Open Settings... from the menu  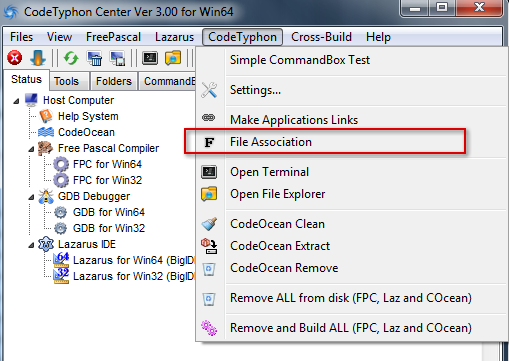click(351, 90)
